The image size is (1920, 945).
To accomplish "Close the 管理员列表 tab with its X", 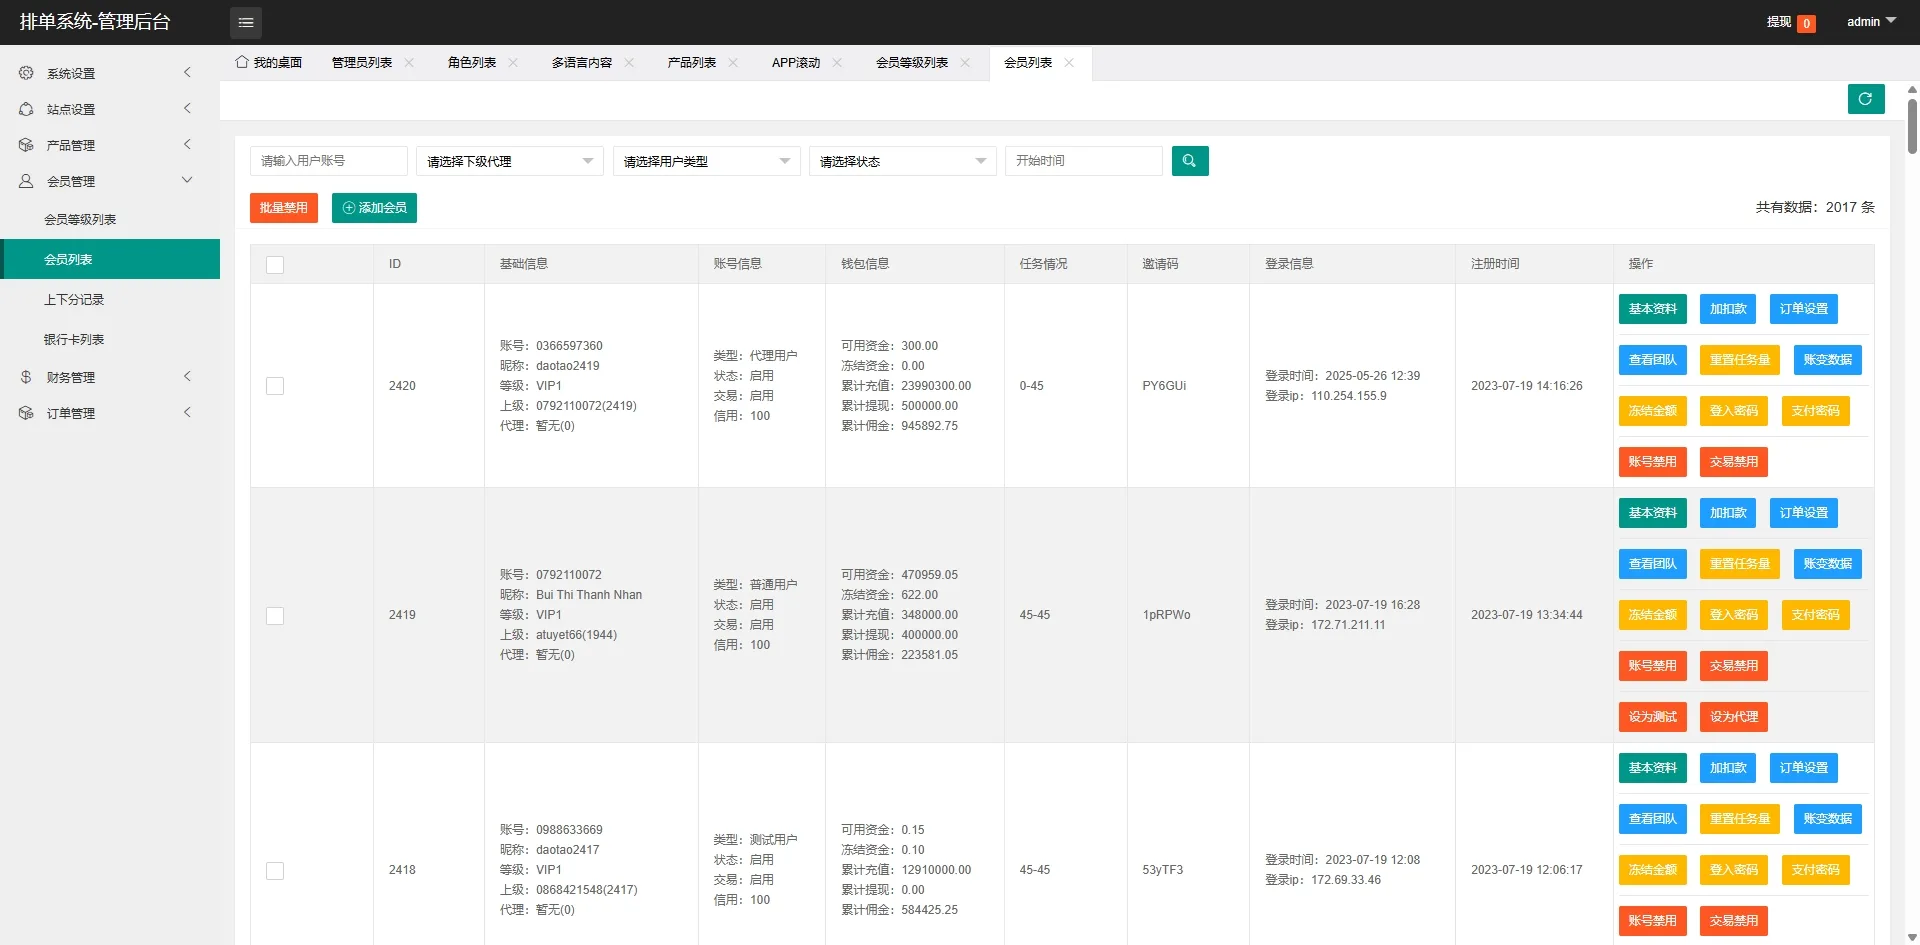I will pyautogui.click(x=409, y=63).
